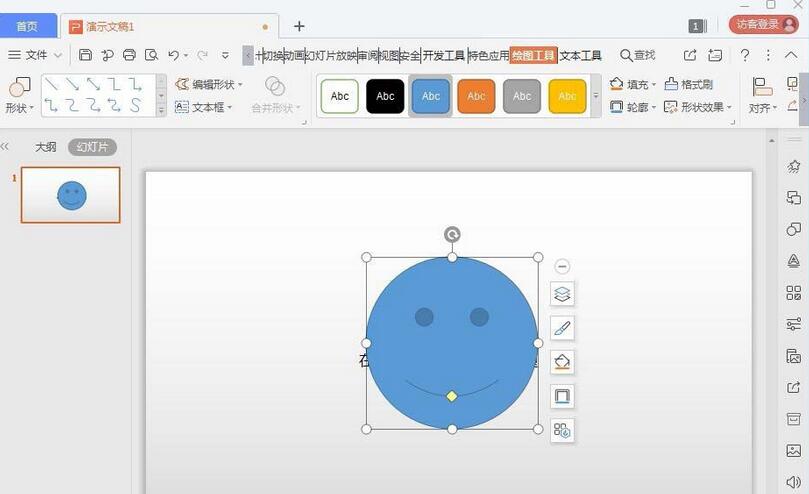809x494 pixels.
Task: Select the double arrow line shape
Action: coord(93,84)
